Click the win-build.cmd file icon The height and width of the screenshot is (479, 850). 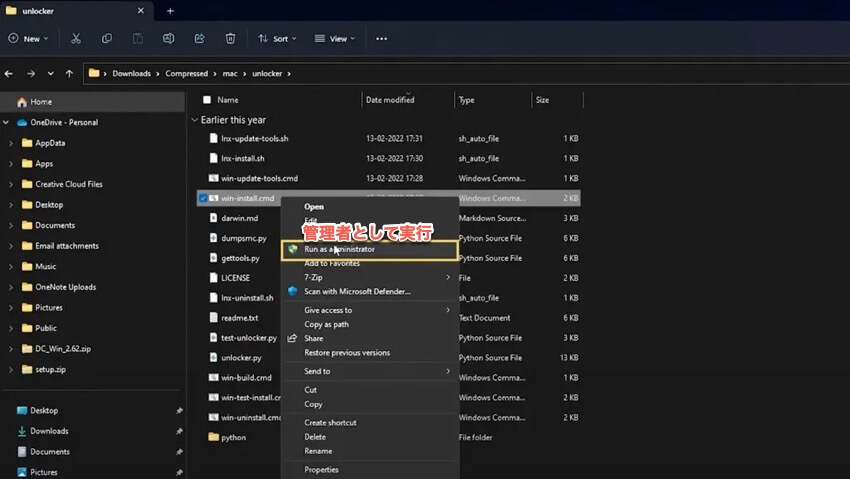click(214, 377)
